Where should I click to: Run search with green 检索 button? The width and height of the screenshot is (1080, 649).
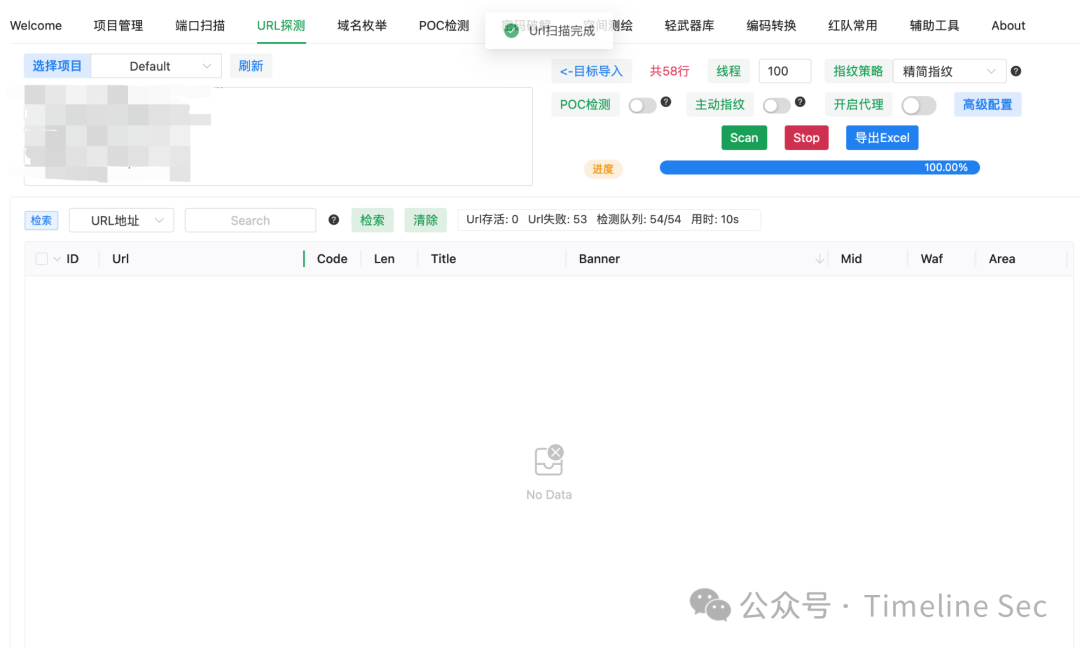click(x=372, y=220)
